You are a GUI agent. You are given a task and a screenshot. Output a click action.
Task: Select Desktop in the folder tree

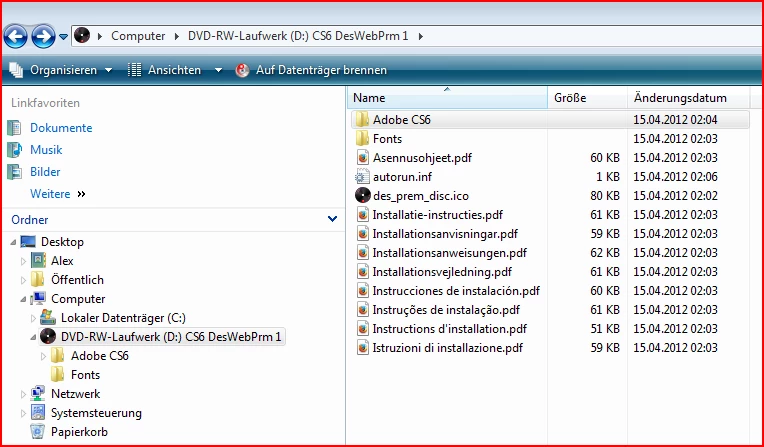(x=62, y=242)
